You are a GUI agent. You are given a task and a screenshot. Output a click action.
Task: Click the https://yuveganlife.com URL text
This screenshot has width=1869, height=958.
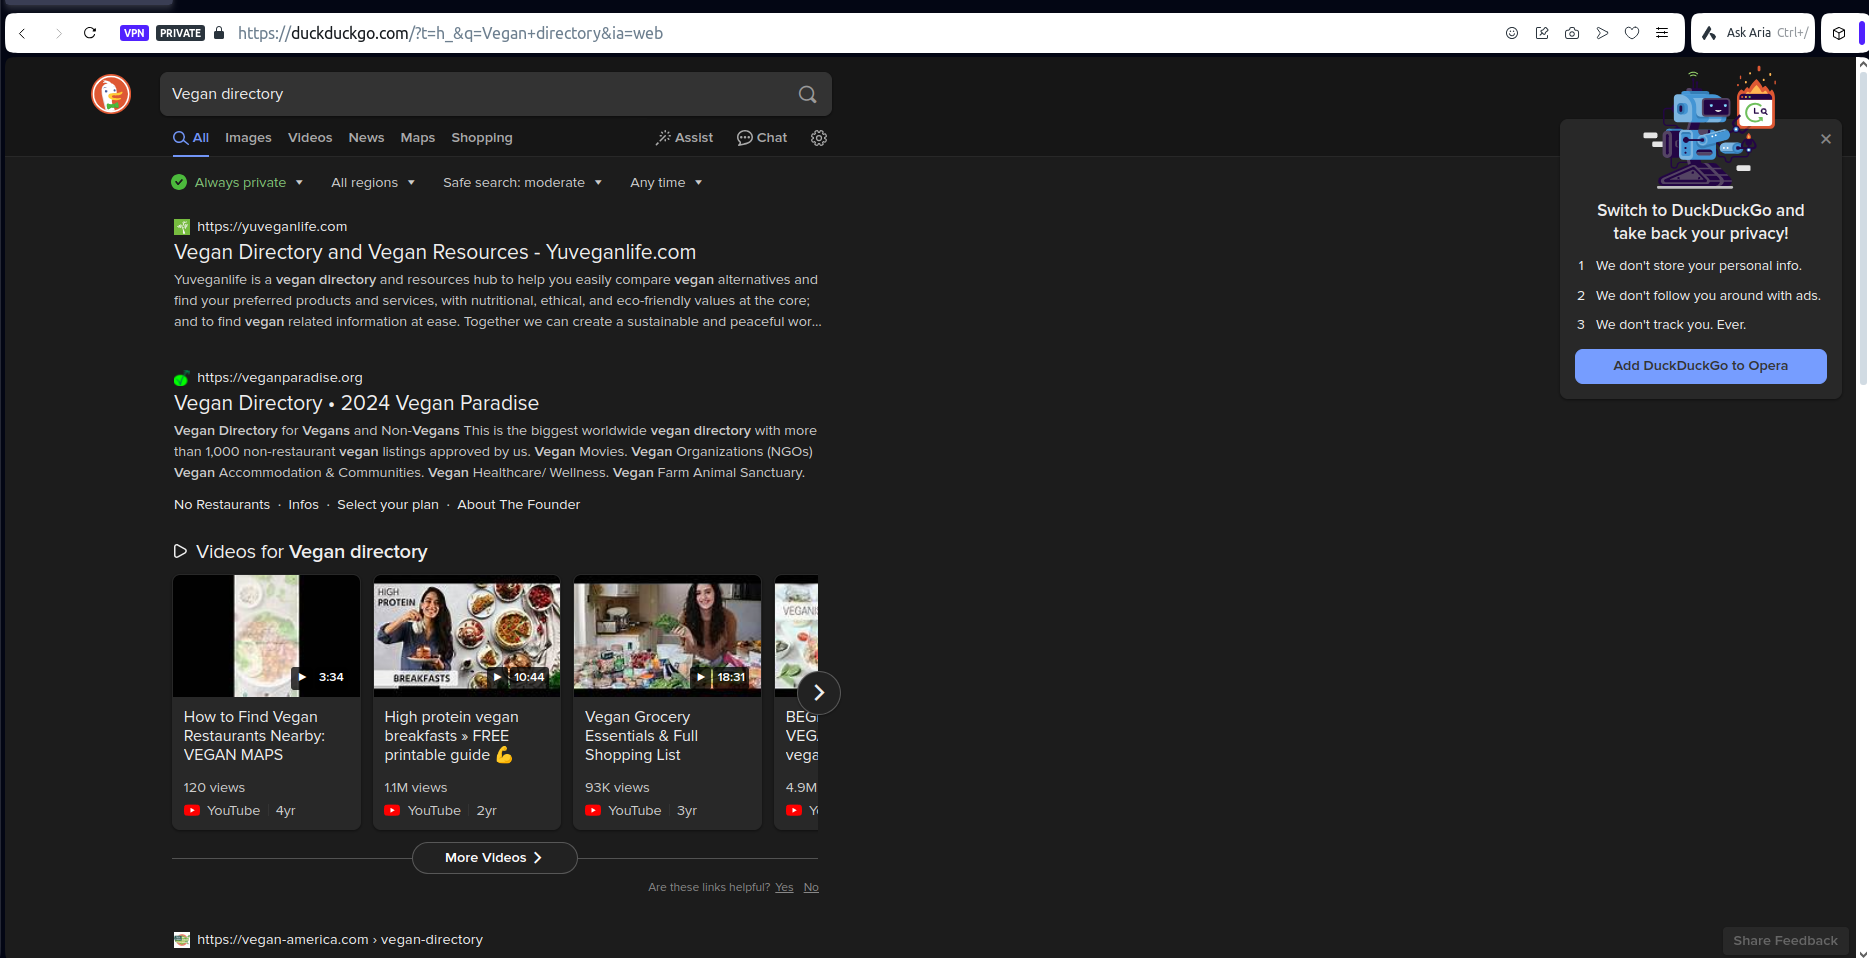272,227
